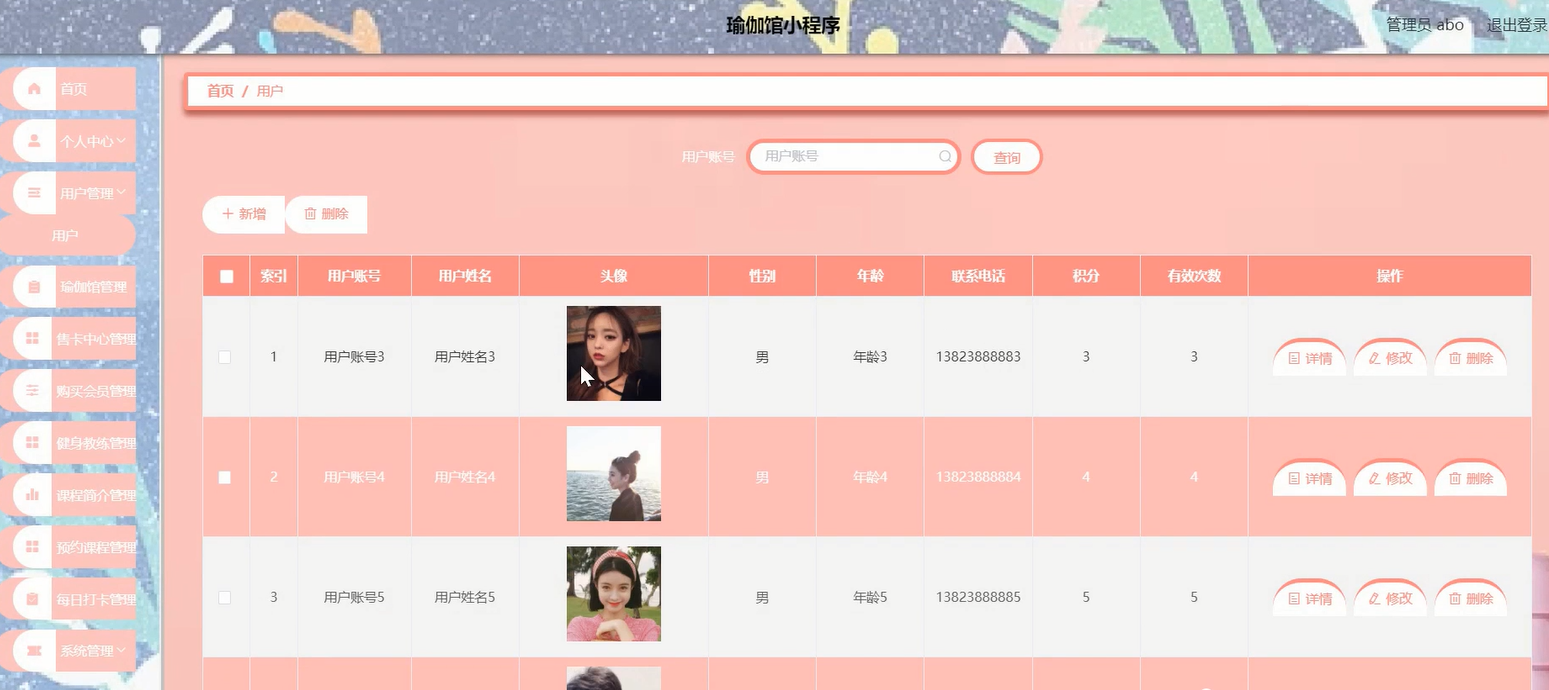The height and width of the screenshot is (690, 1549).
Task: Click the home icon in the sidebar
Action: click(x=34, y=89)
